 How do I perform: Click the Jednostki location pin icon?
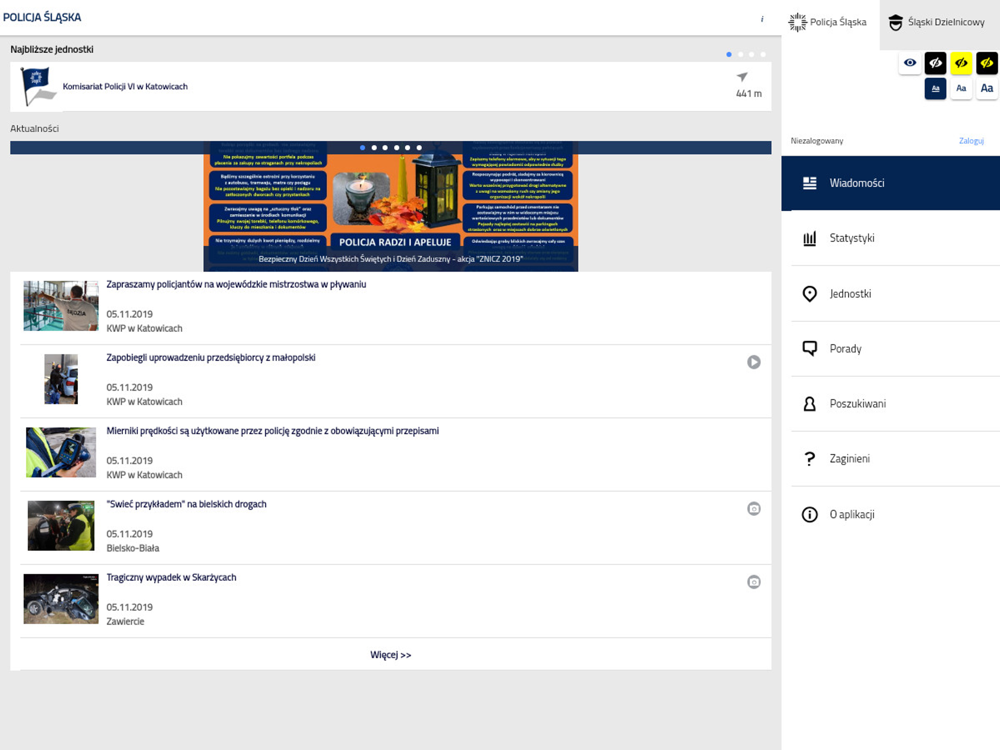(809, 293)
